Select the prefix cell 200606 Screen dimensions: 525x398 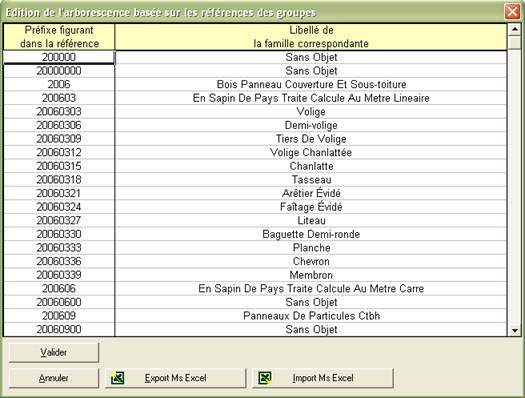pos(59,289)
